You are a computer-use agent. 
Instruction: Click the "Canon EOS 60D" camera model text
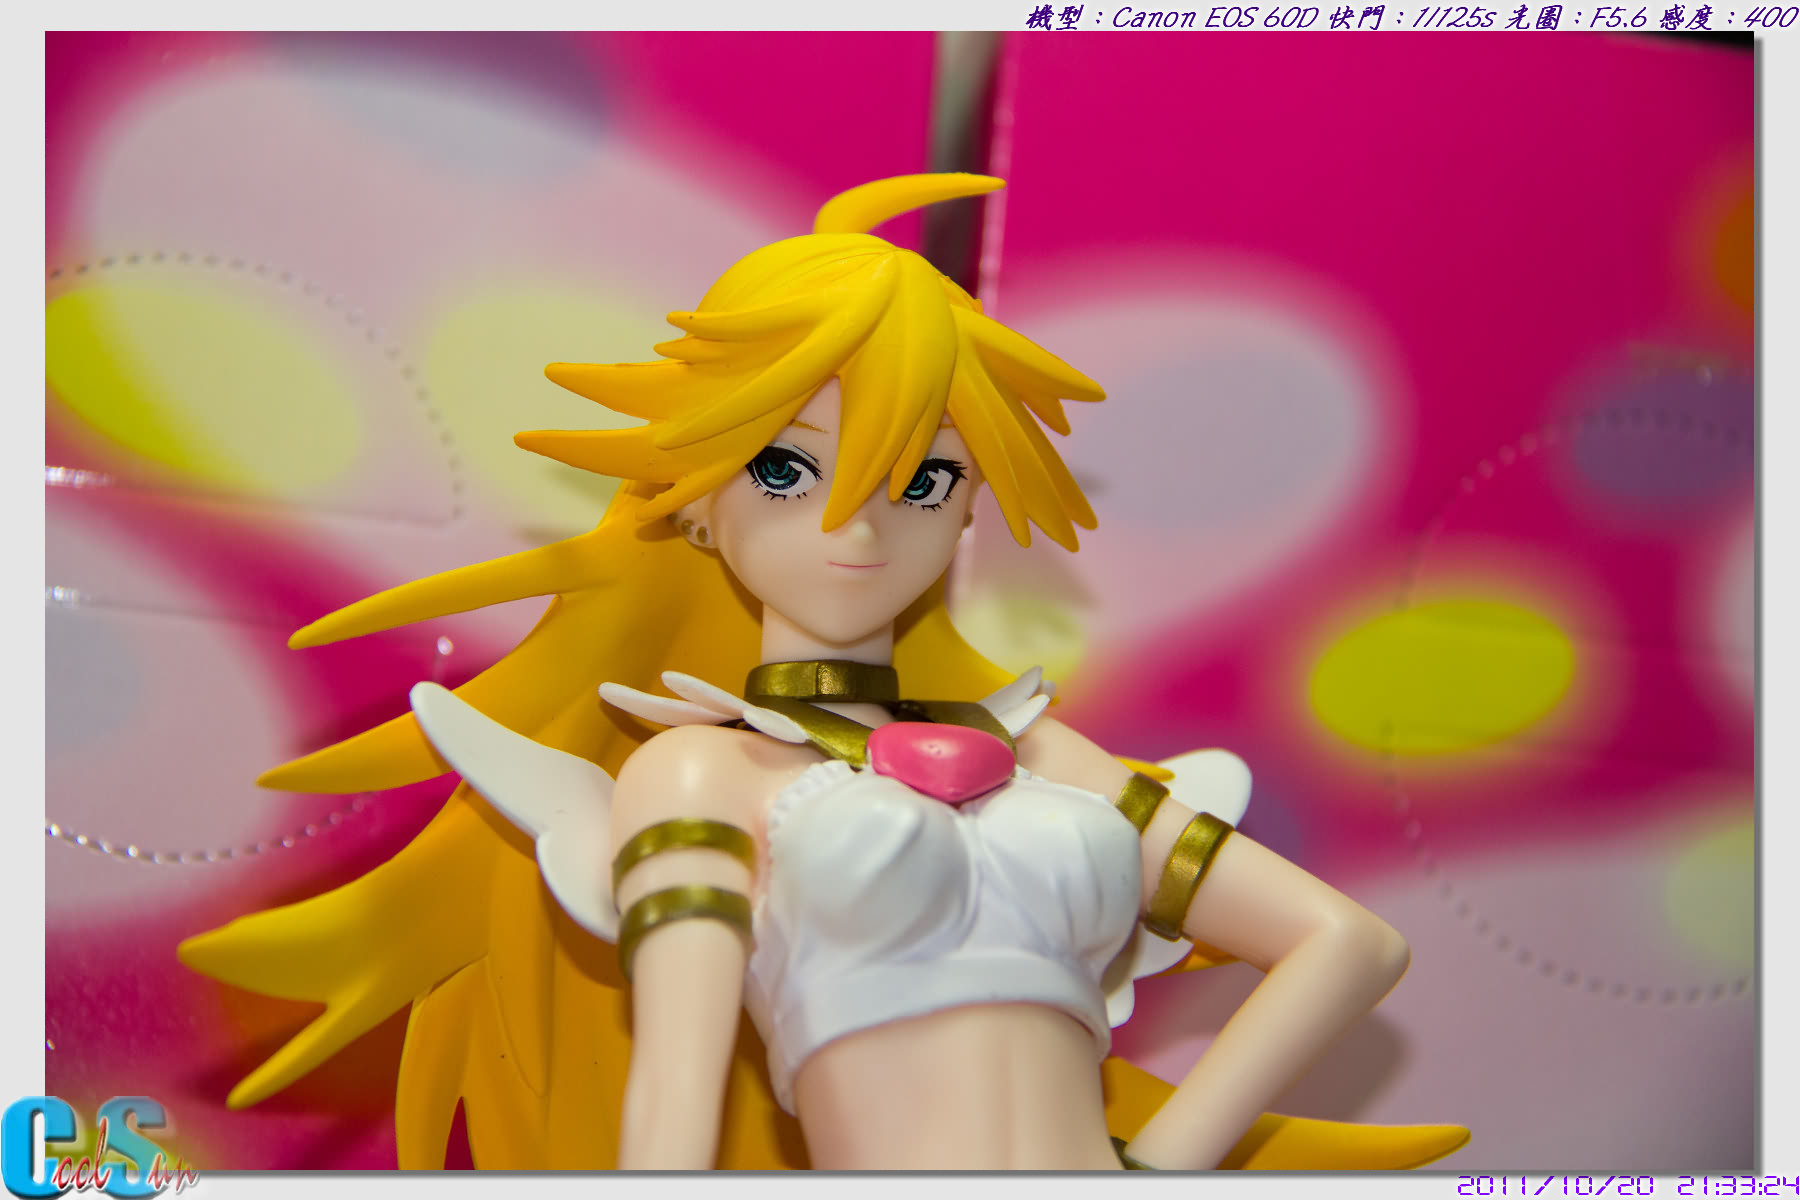pos(1214,17)
